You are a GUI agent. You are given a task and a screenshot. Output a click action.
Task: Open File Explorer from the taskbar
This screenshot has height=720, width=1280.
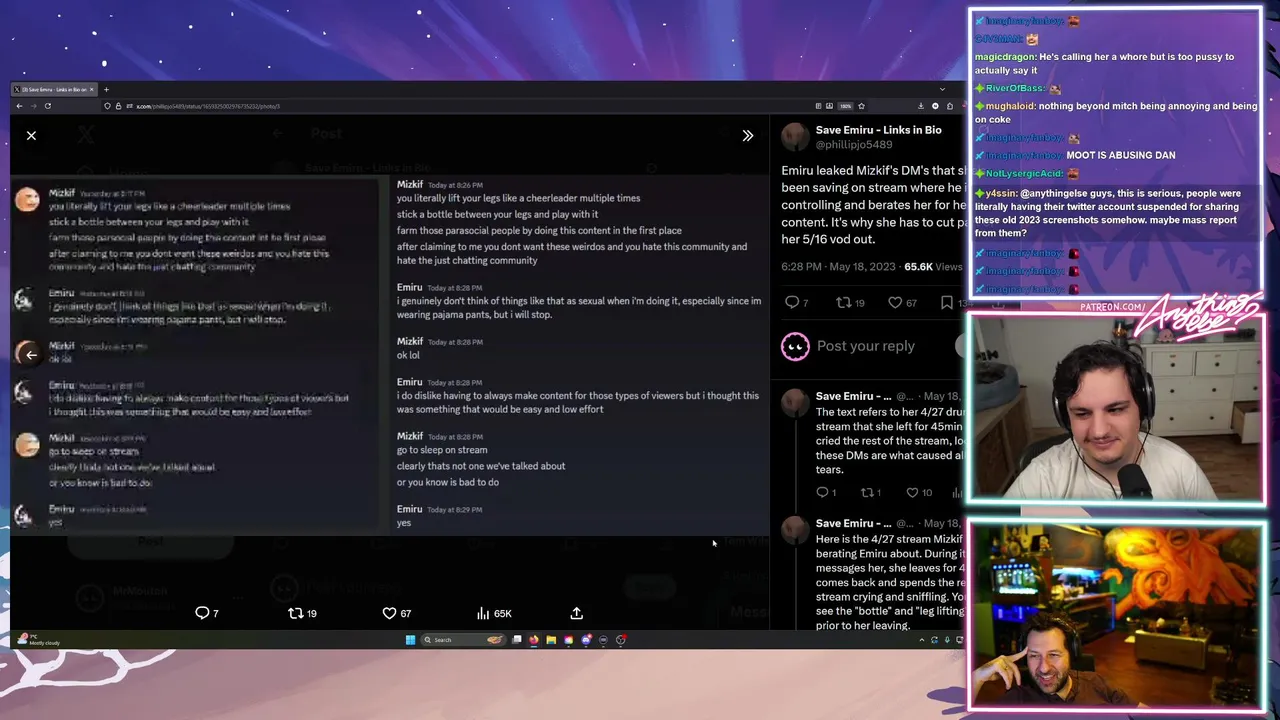[x=551, y=640]
